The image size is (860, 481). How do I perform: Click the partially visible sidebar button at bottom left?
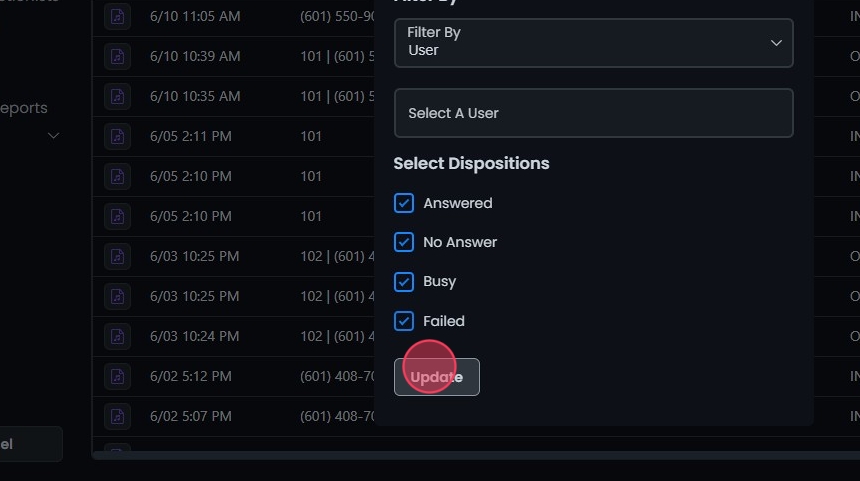(x=30, y=444)
